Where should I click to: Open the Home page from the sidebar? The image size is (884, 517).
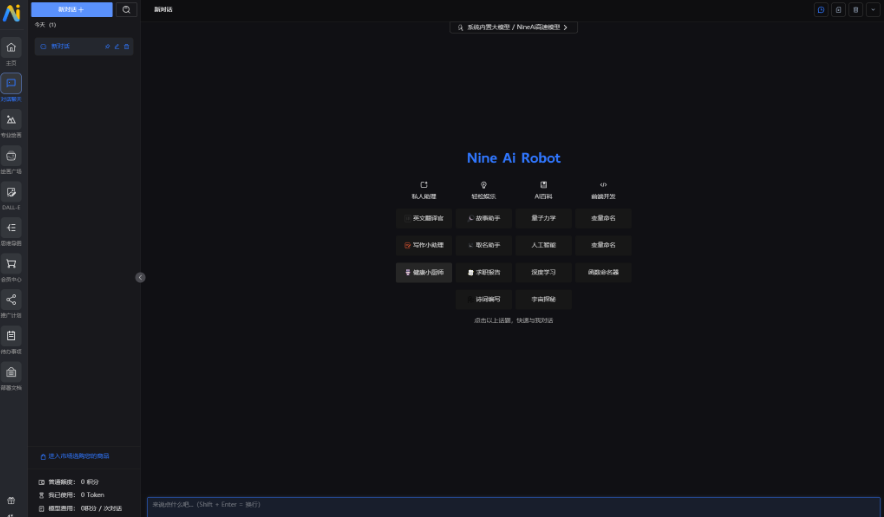(11, 48)
